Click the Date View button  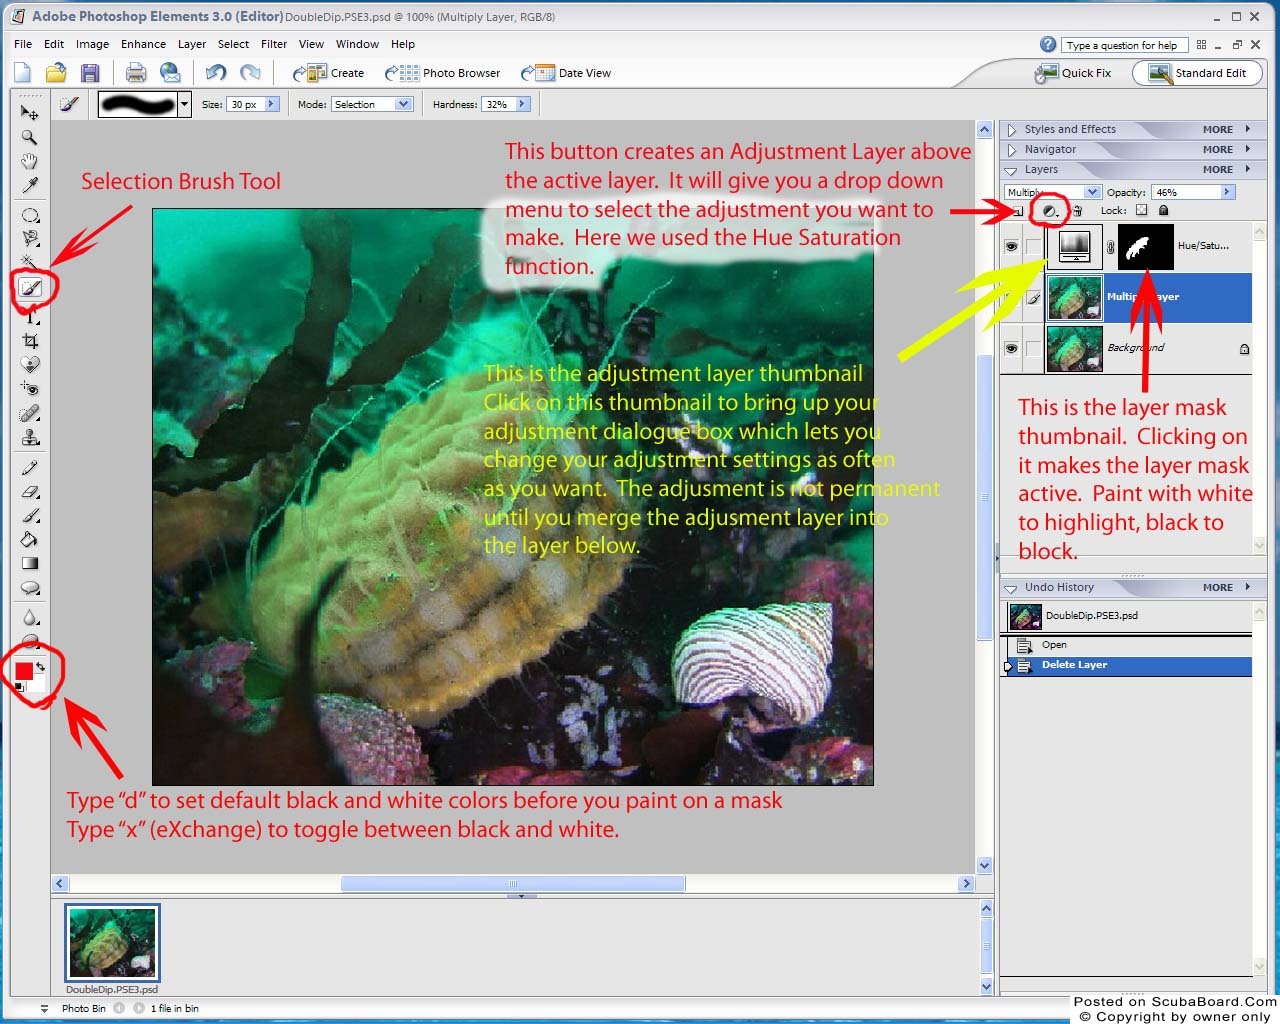[x=566, y=73]
